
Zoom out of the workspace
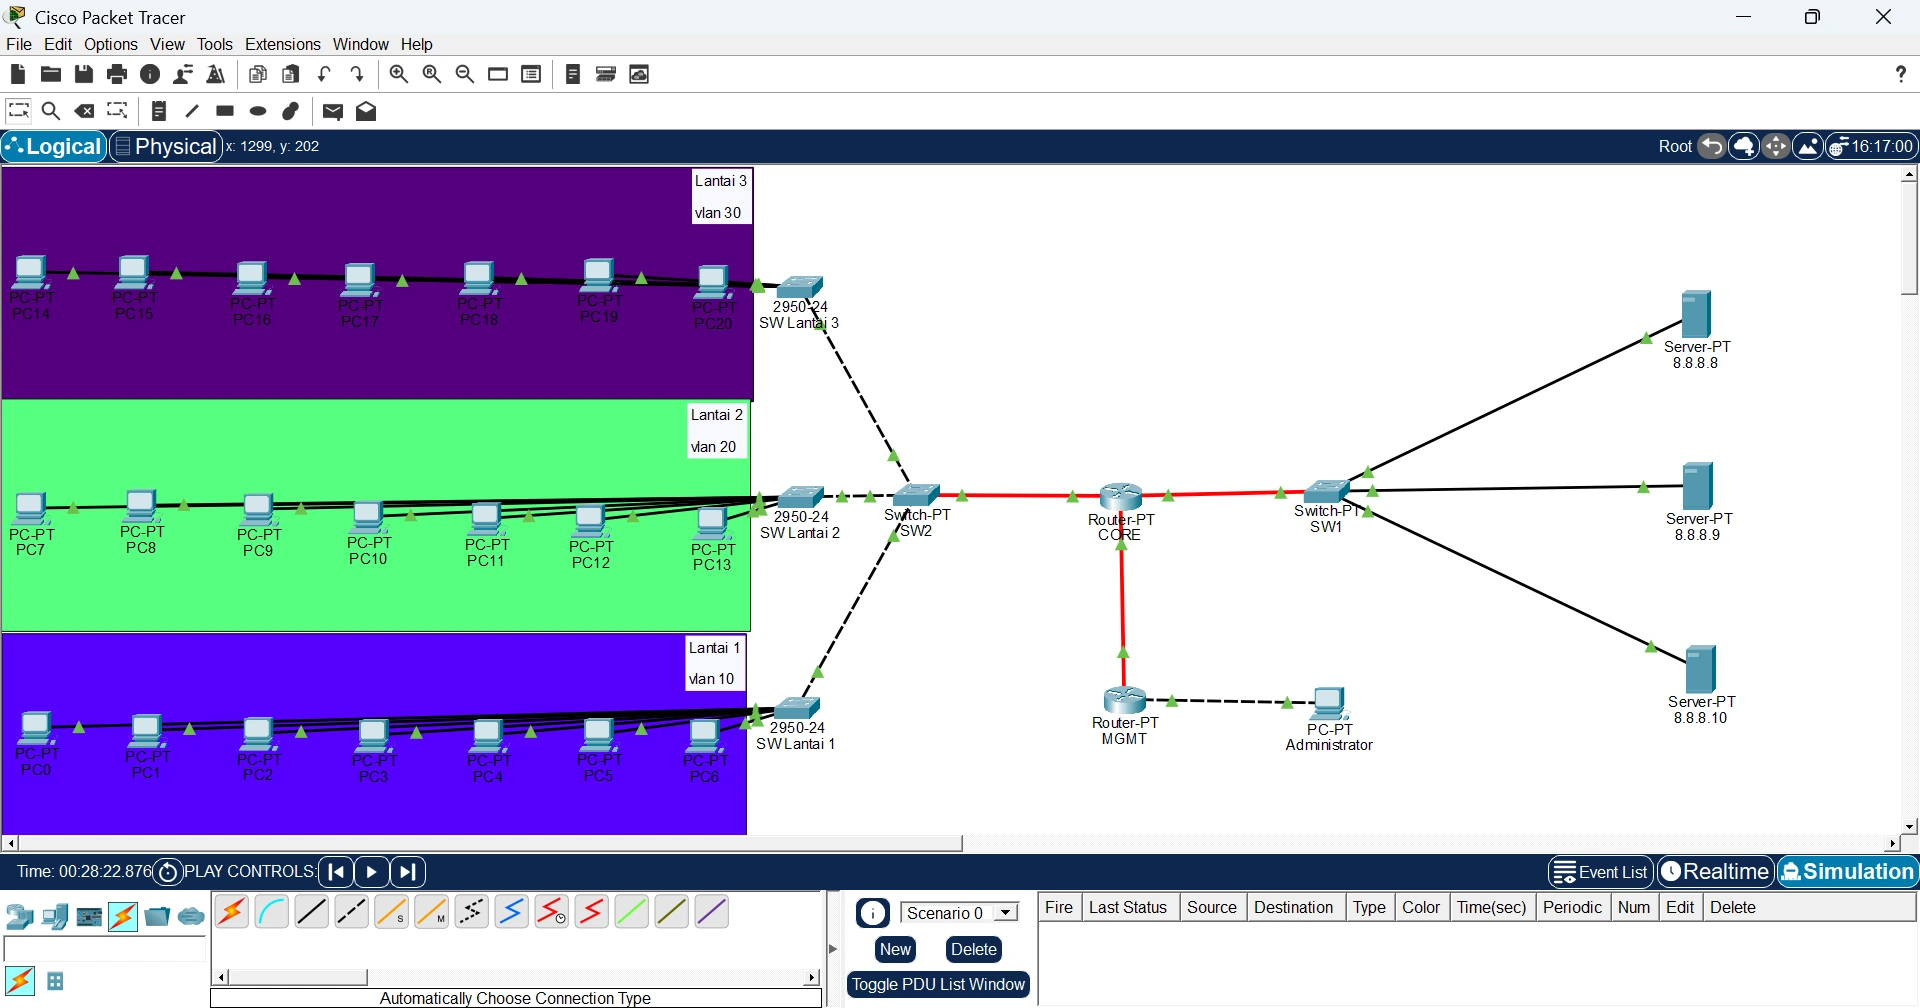(465, 74)
